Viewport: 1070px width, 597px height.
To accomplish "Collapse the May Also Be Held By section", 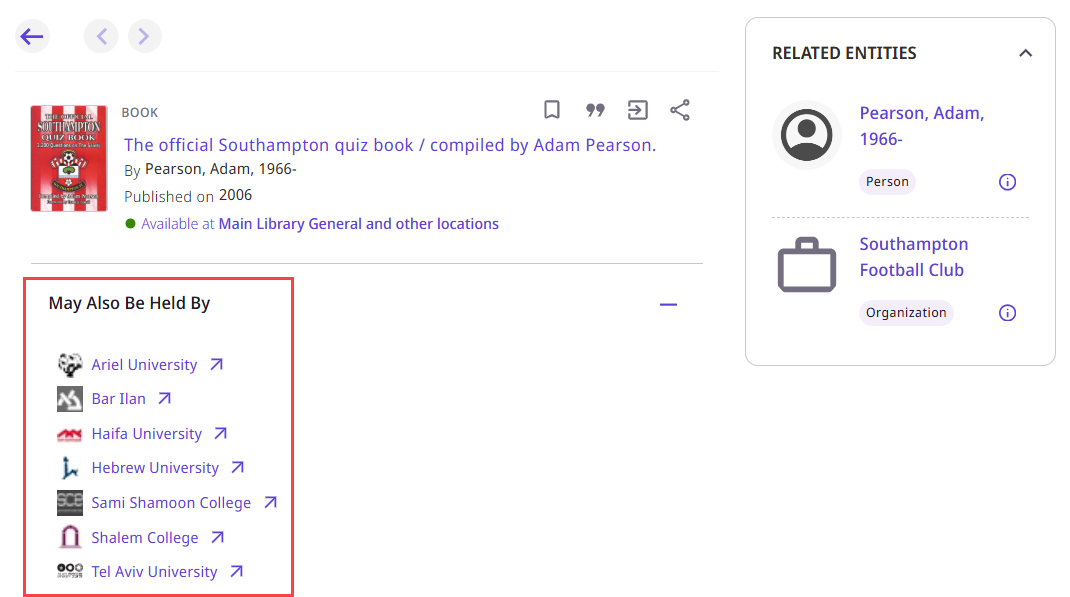I will click(x=668, y=304).
